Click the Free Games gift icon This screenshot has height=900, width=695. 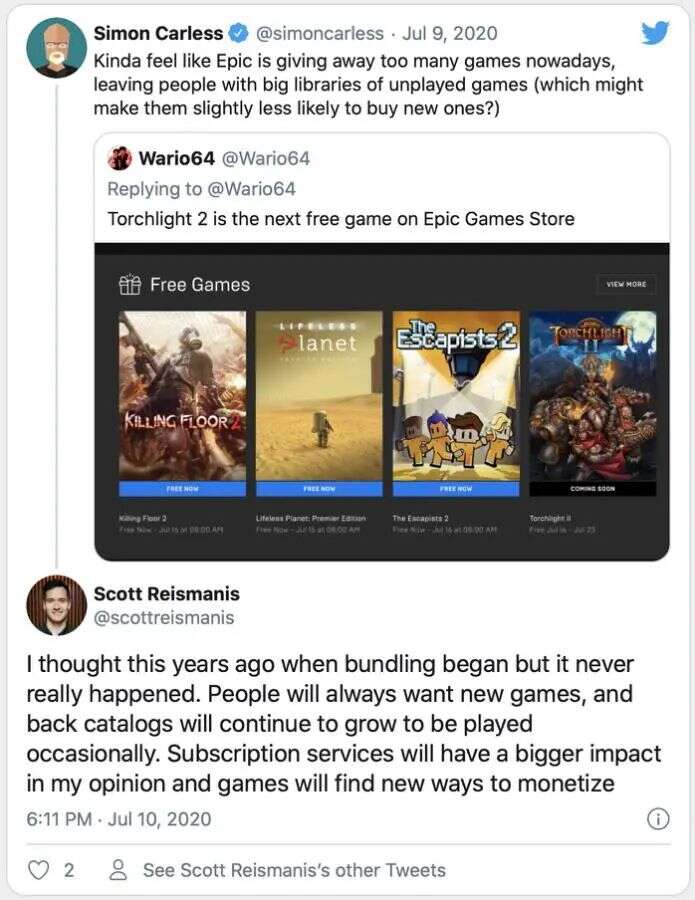pos(130,285)
